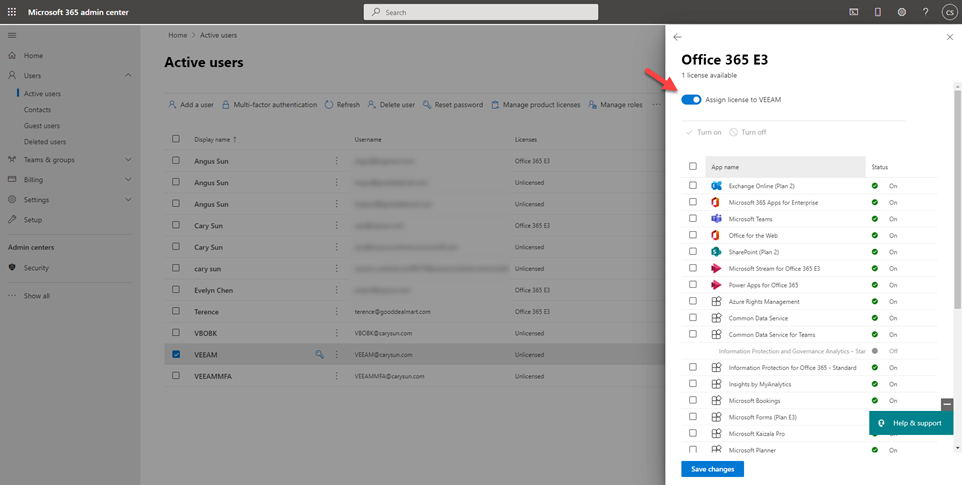The image size is (962, 485).
Task: Click the Microsoft Bookings icon
Action: point(715,400)
